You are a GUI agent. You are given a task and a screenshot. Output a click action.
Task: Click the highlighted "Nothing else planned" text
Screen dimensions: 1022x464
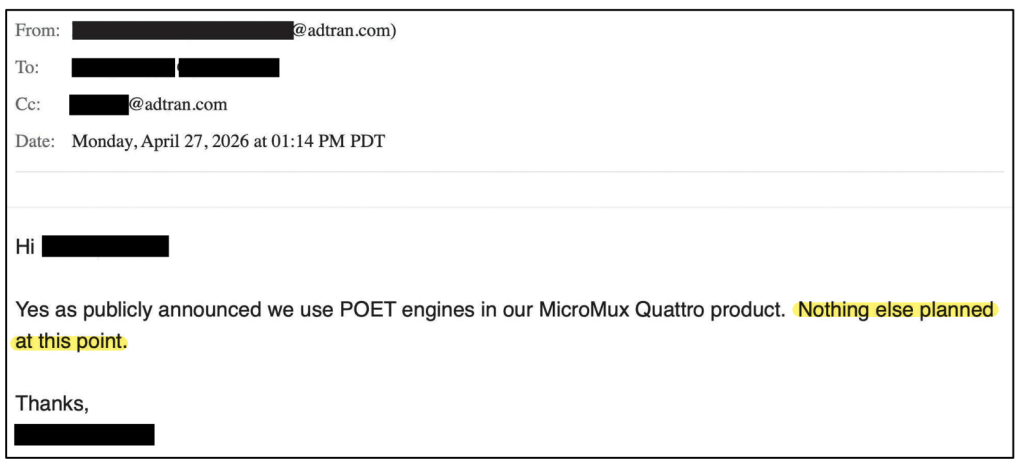pyautogui.click(x=895, y=310)
